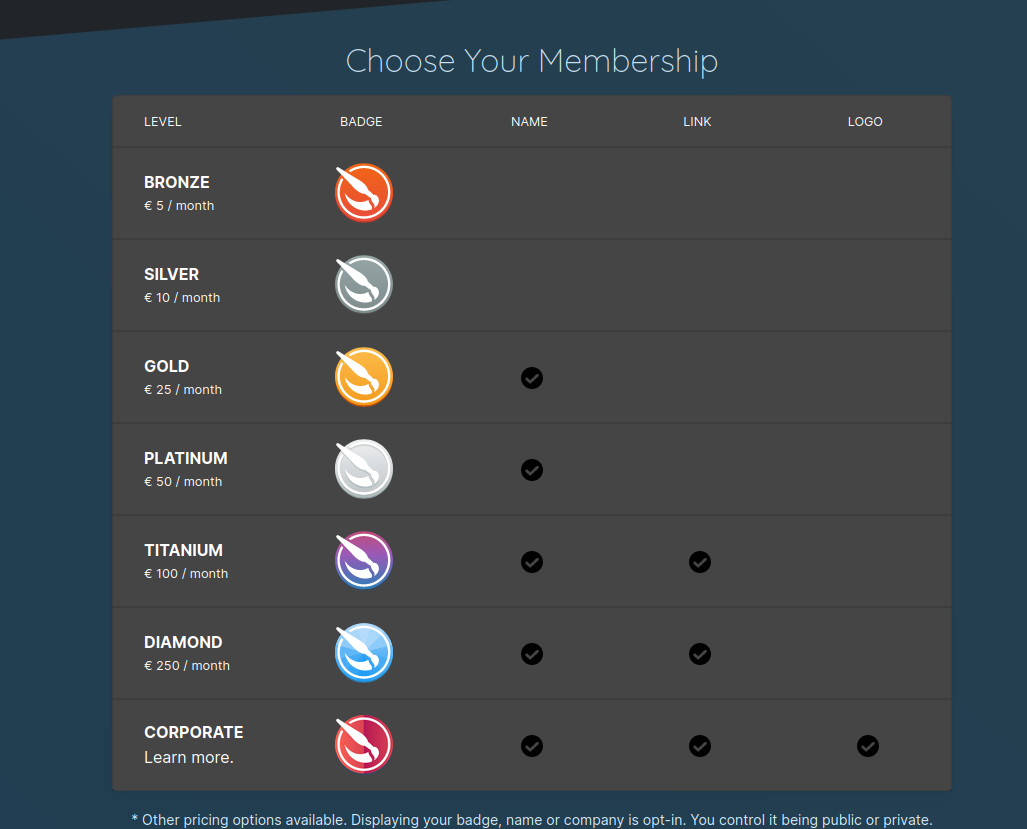Click the Diamond membership badge icon
This screenshot has height=829, width=1027.
(364, 652)
